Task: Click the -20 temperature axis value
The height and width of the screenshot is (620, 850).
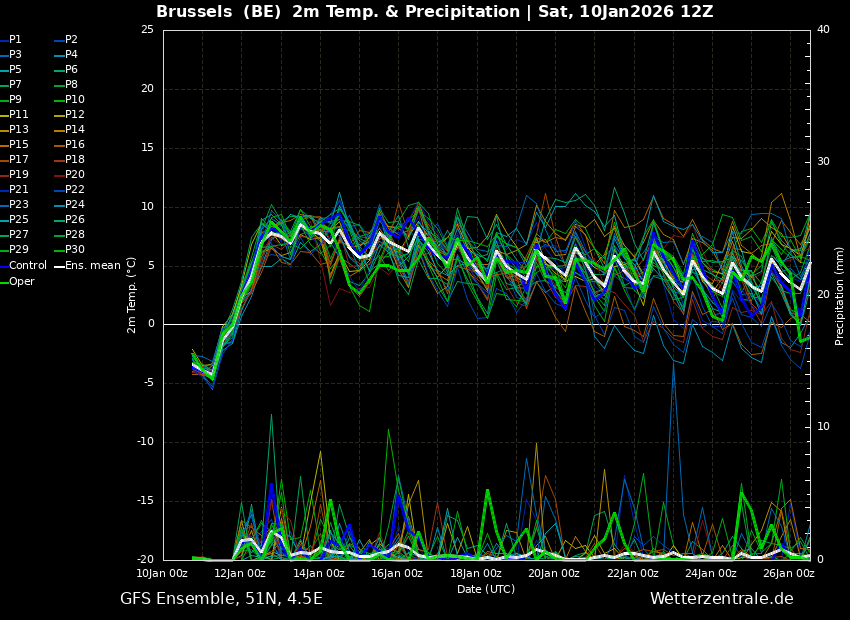Action: click(146, 560)
